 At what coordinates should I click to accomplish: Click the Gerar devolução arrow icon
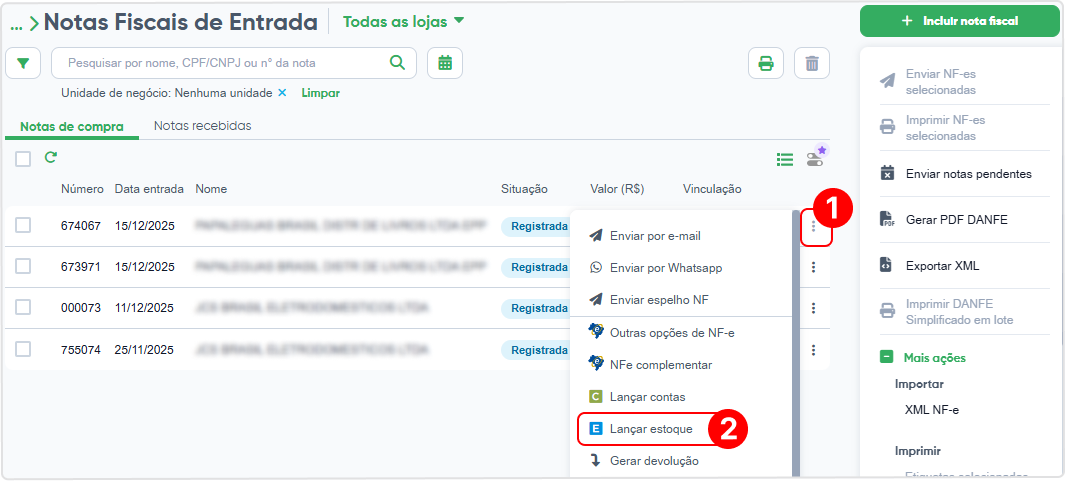596,461
